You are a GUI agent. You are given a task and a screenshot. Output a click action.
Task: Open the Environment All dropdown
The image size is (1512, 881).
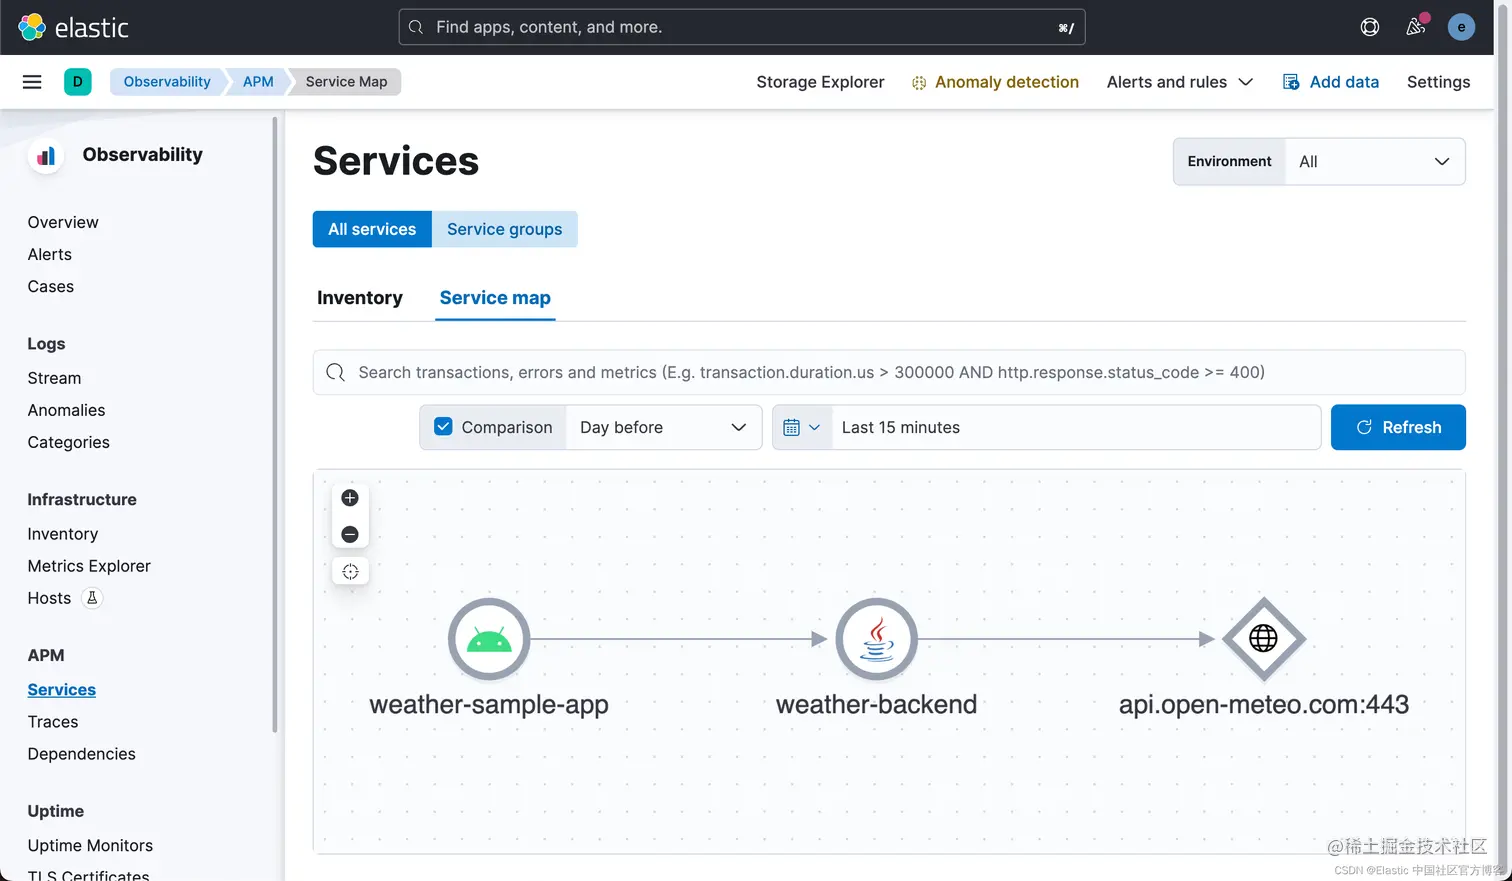[1374, 161]
